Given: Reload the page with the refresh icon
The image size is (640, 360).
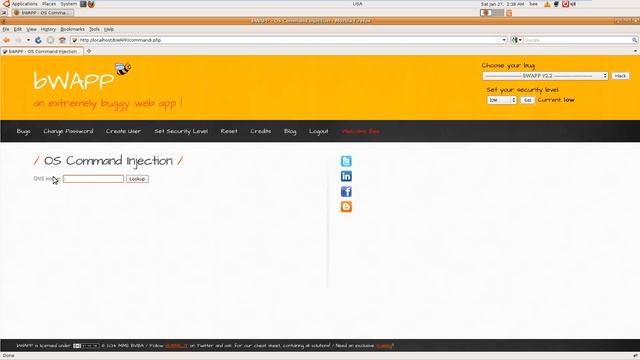Looking at the screenshot, I should 38,40.
